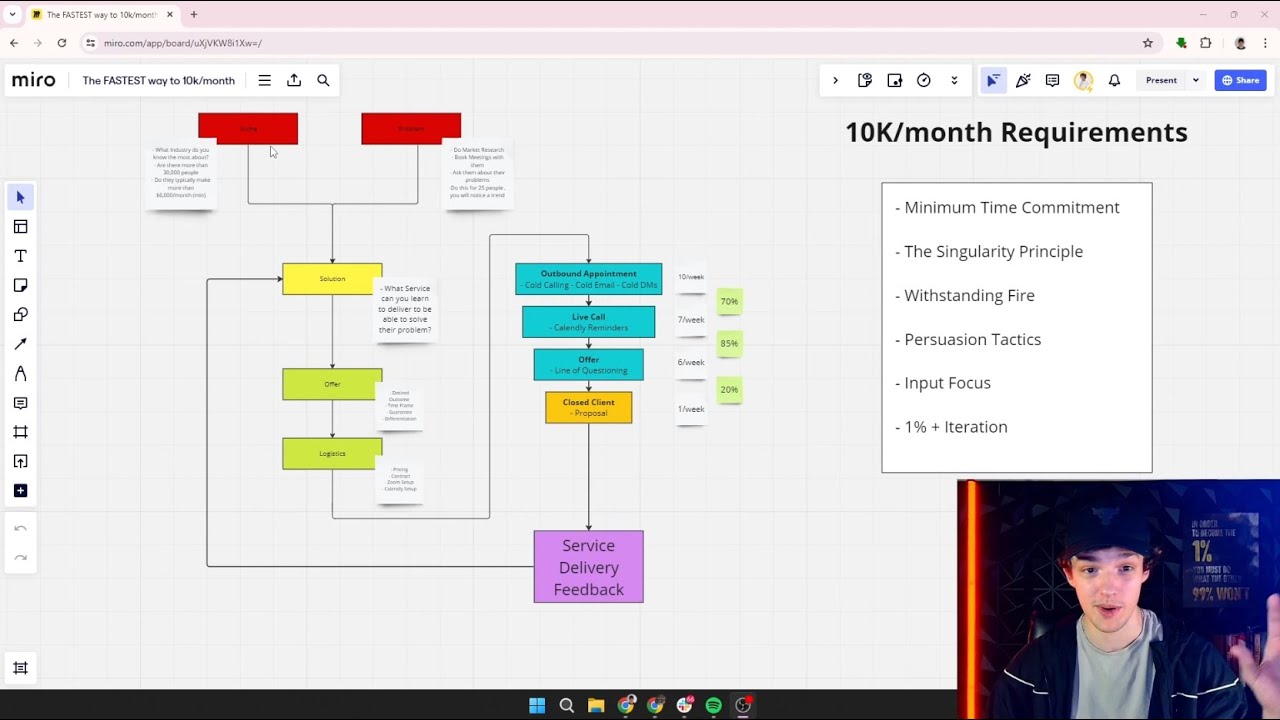Select the red Niche box
Viewport: 1280px width, 720px height.
click(x=248, y=128)
